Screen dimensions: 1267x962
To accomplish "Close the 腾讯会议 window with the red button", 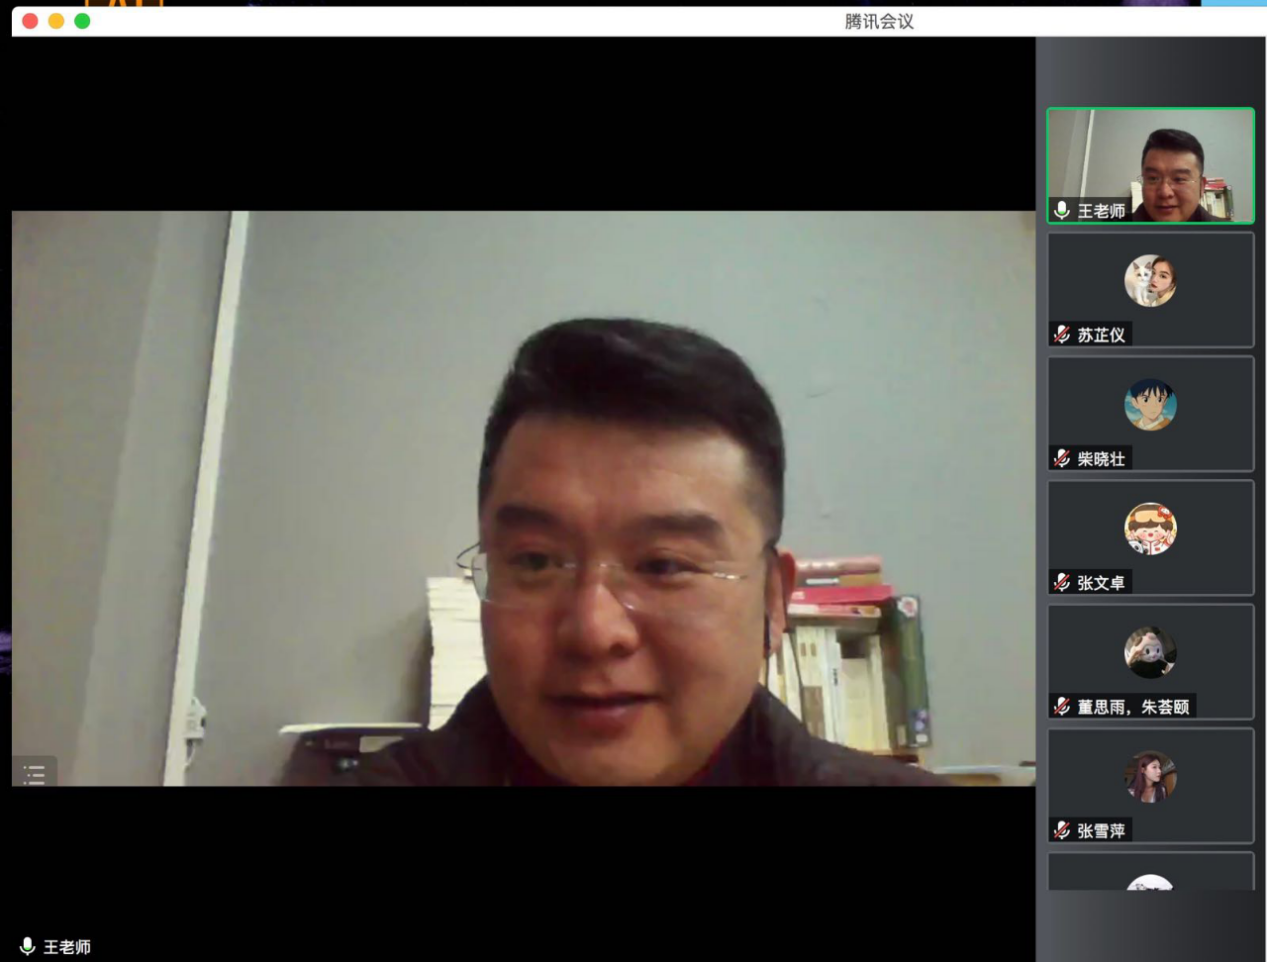I will click(x=30, y=21).
